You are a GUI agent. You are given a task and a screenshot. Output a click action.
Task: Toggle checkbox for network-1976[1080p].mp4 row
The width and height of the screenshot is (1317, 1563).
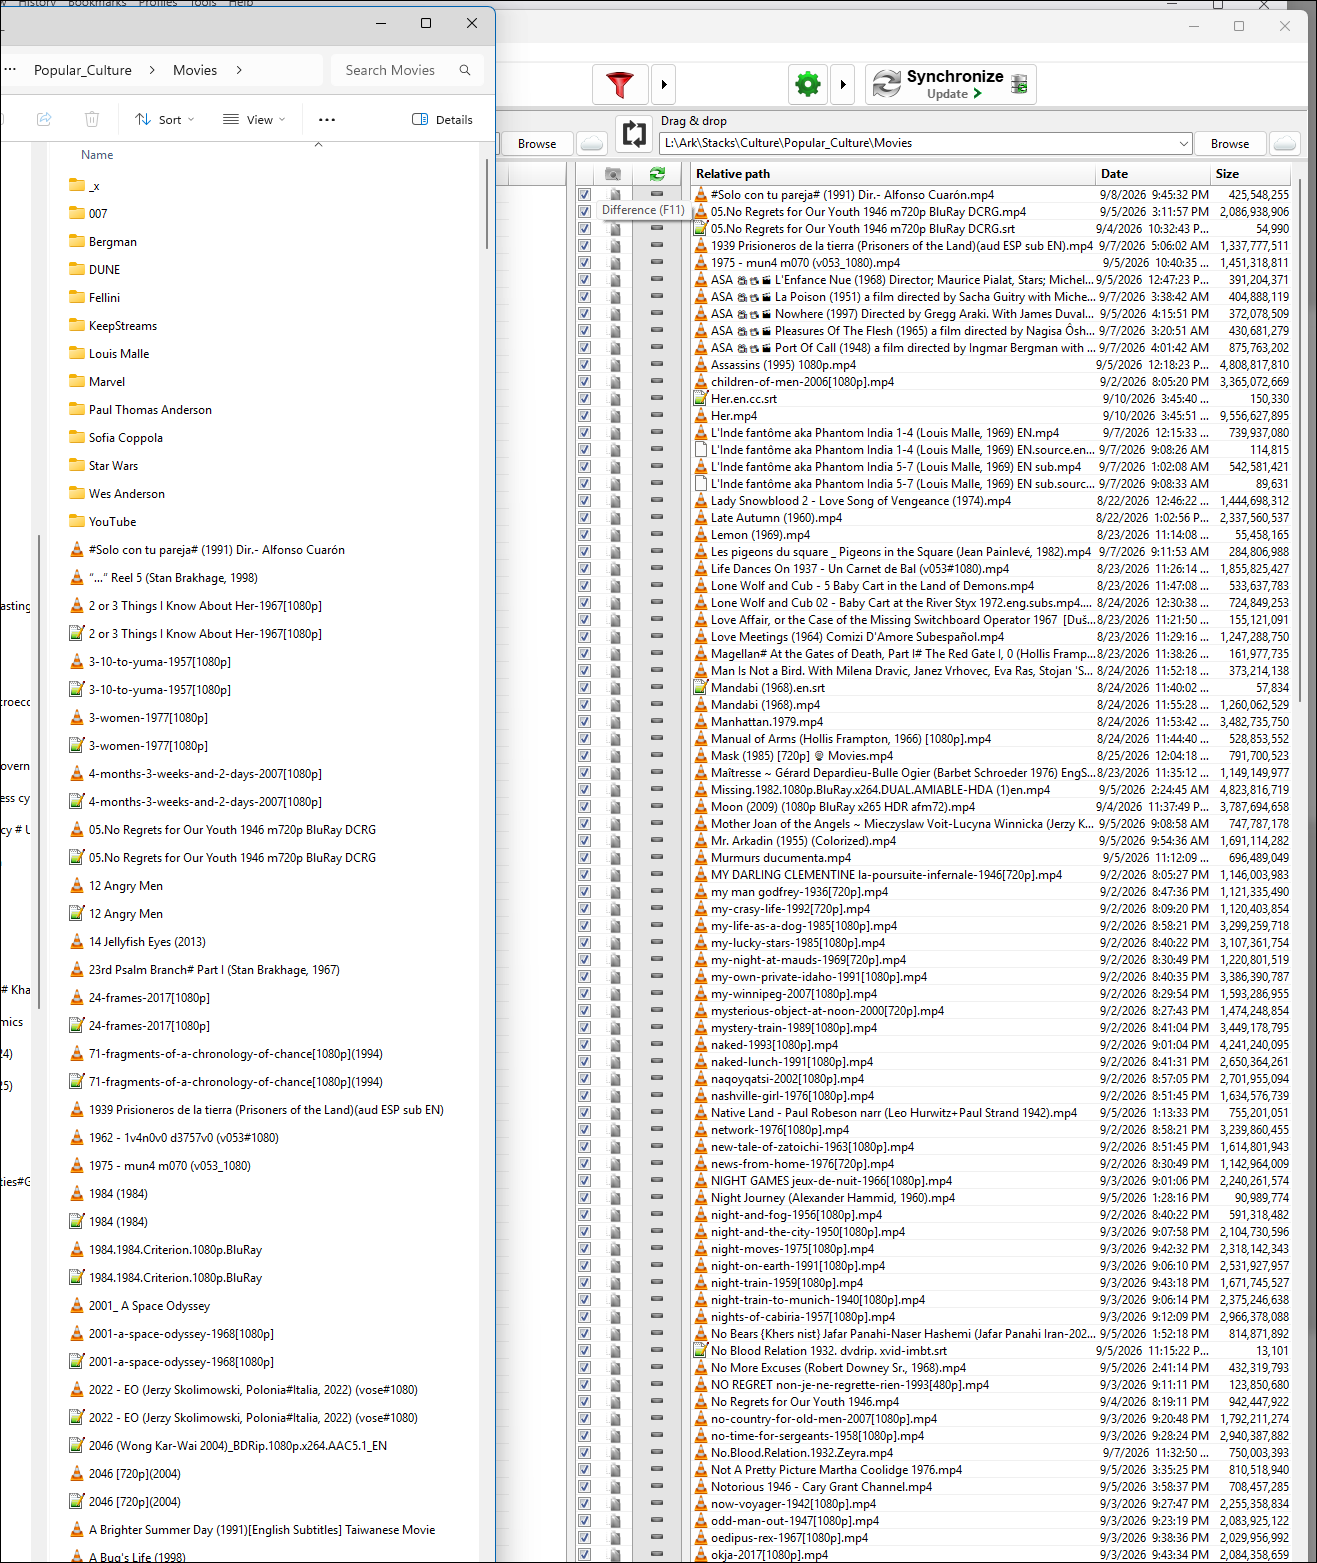coord(584,1130)
